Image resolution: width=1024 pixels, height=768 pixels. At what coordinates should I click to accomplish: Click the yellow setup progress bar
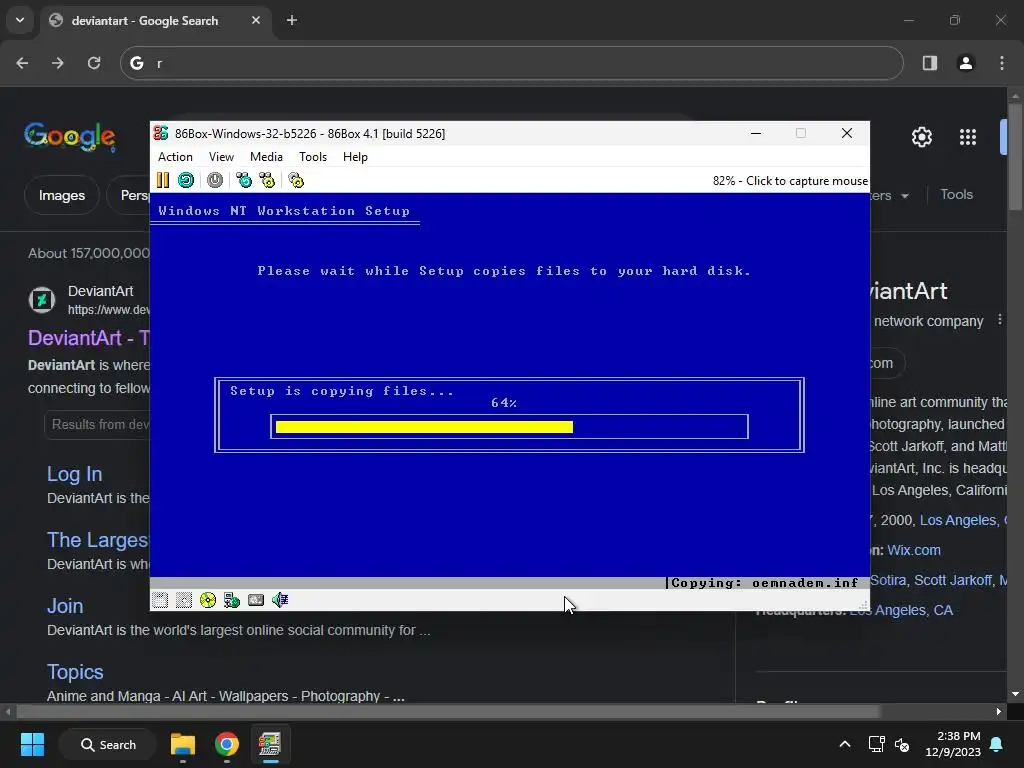[x=424, y=427]
